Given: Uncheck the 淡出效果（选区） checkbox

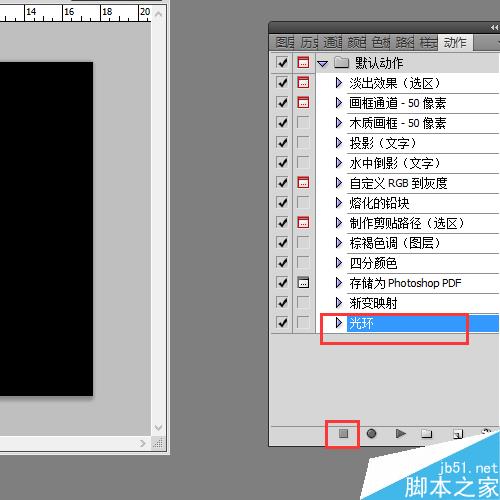Looking at the screenshot, I should click(x=282, y=82).
